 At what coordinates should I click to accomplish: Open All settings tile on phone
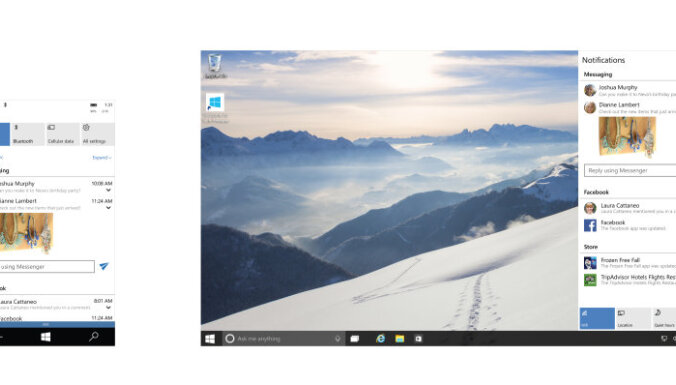pos(97,134)
